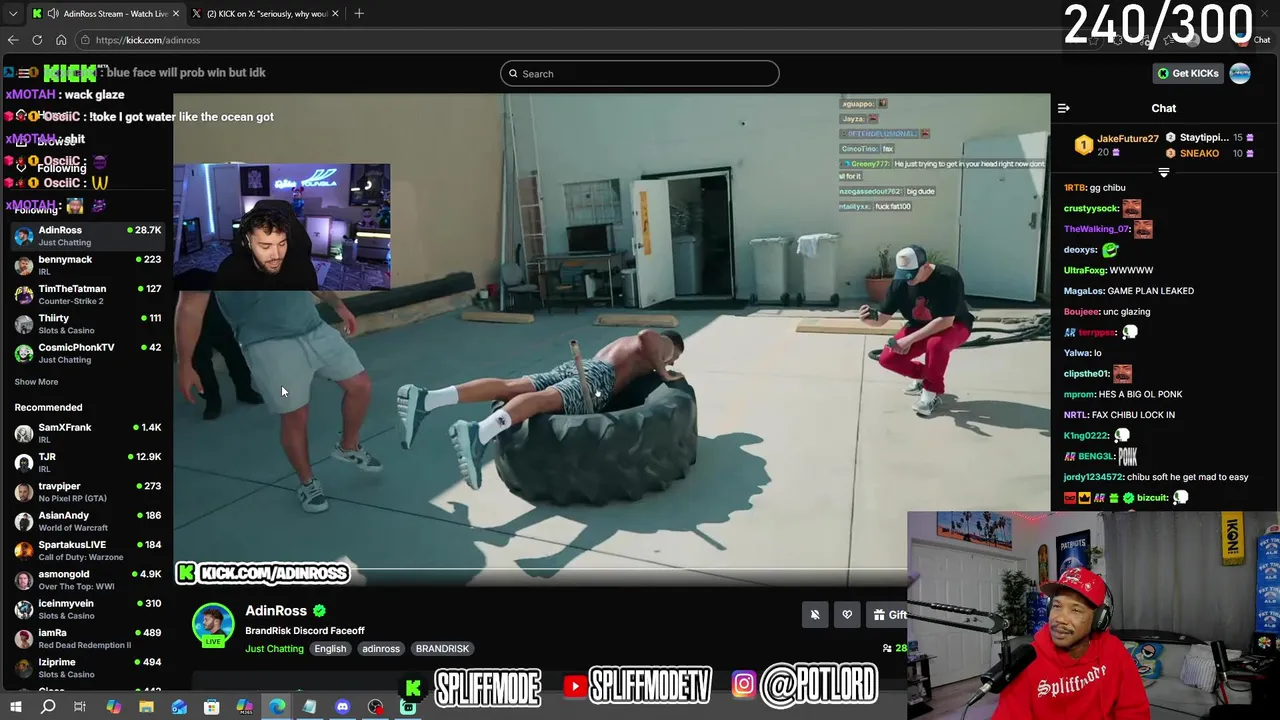This screenshot has height=720, width=1280.
Task: Open Windows taskbar search
Action: coord(48,707)
